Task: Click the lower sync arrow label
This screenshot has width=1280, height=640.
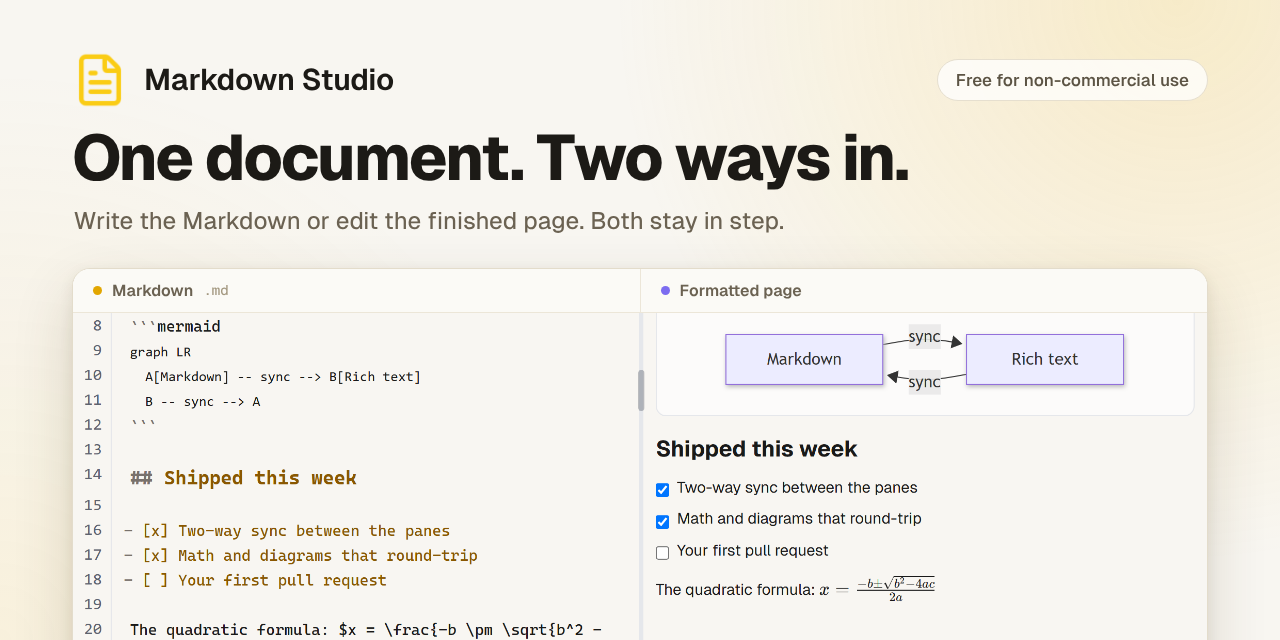Action: 925,381
